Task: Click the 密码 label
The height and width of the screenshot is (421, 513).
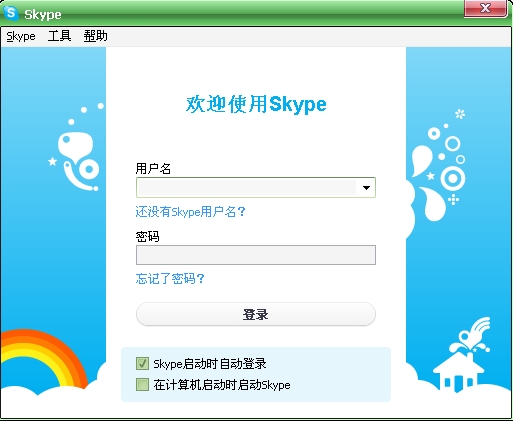Action: pyautogui.click(x=147, y=237)
